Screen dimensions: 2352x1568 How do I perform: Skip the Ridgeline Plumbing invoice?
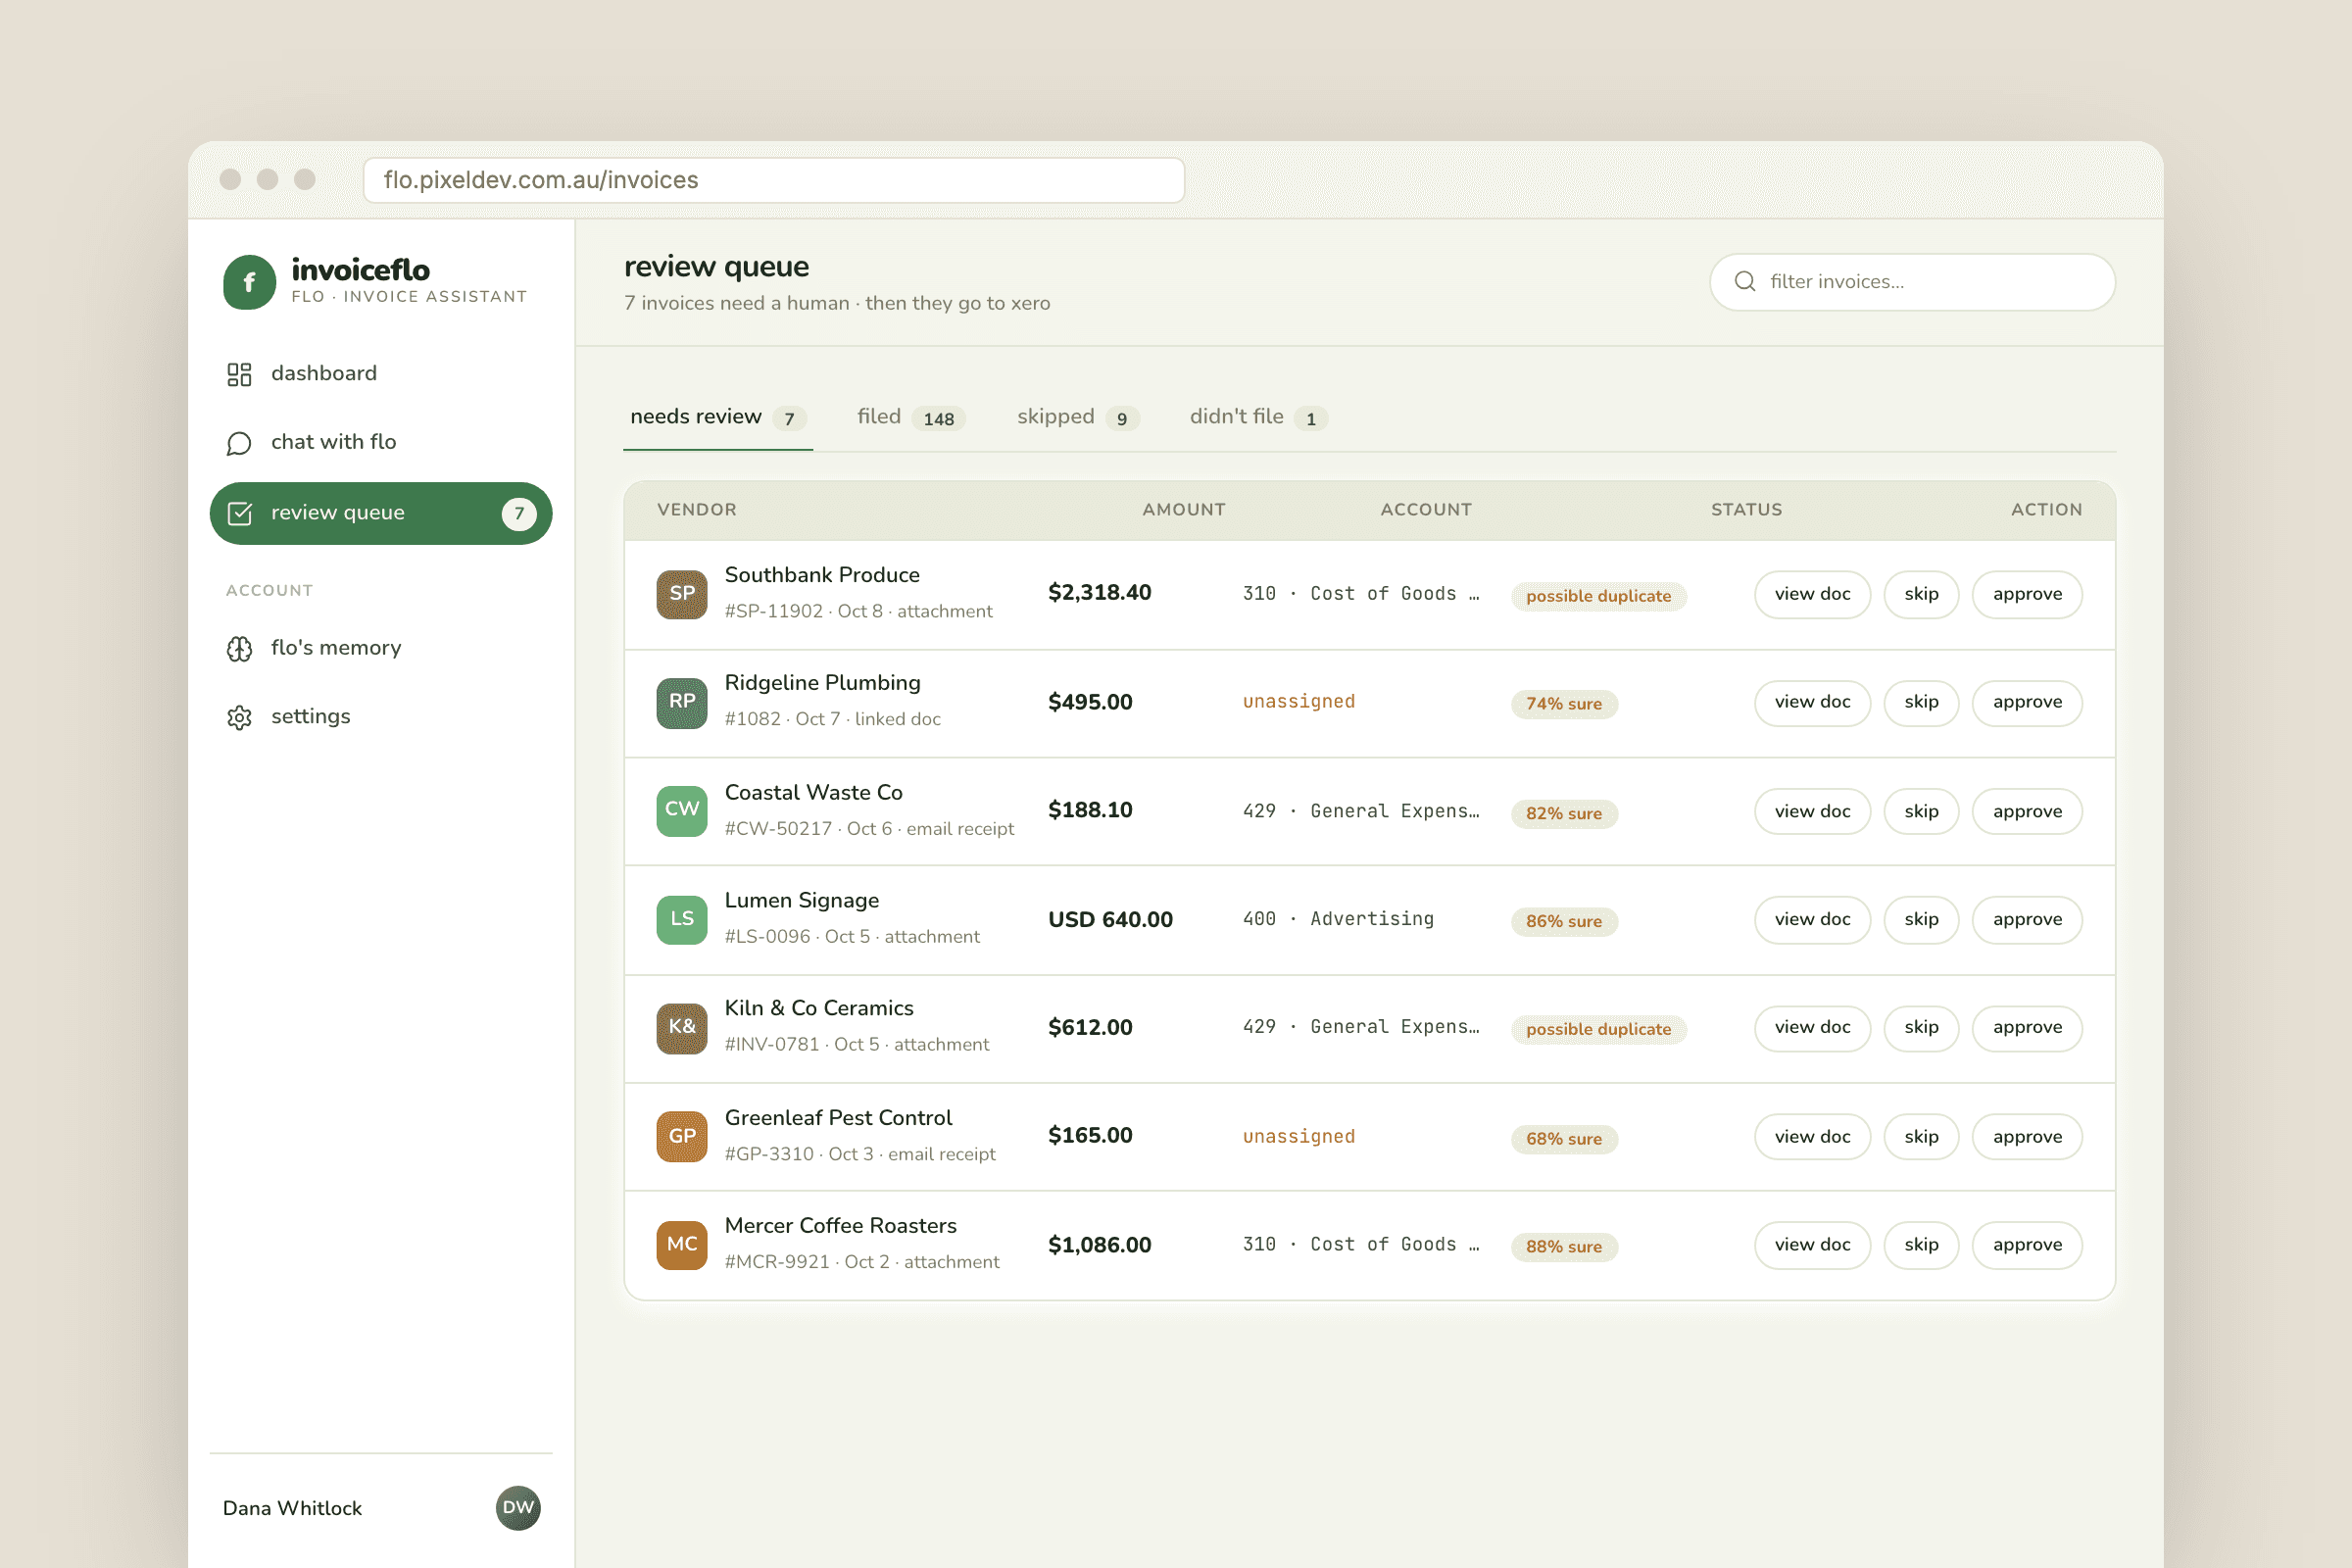pos(1921,702)
